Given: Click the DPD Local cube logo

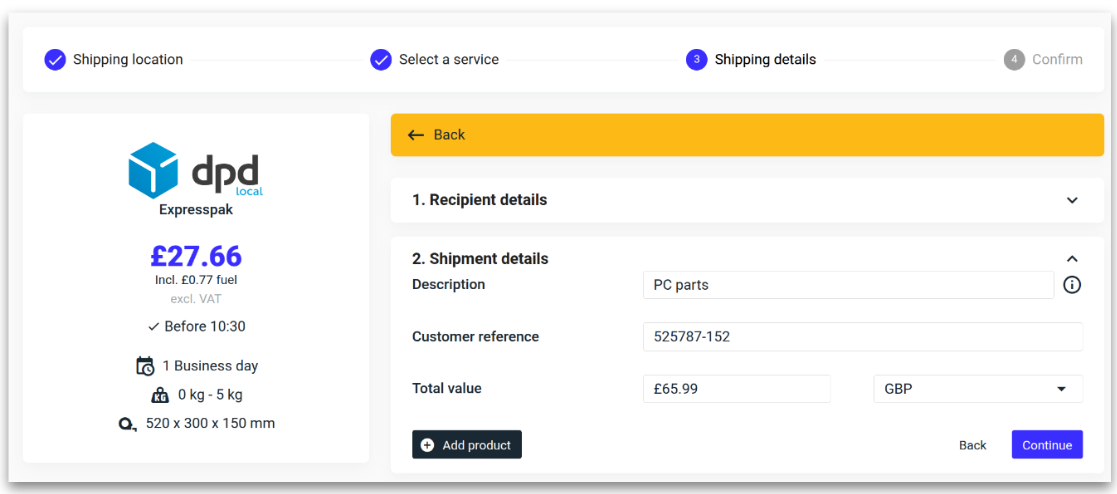Looking at the screenshot, I should pyautogui.click(x=153, y=170).
